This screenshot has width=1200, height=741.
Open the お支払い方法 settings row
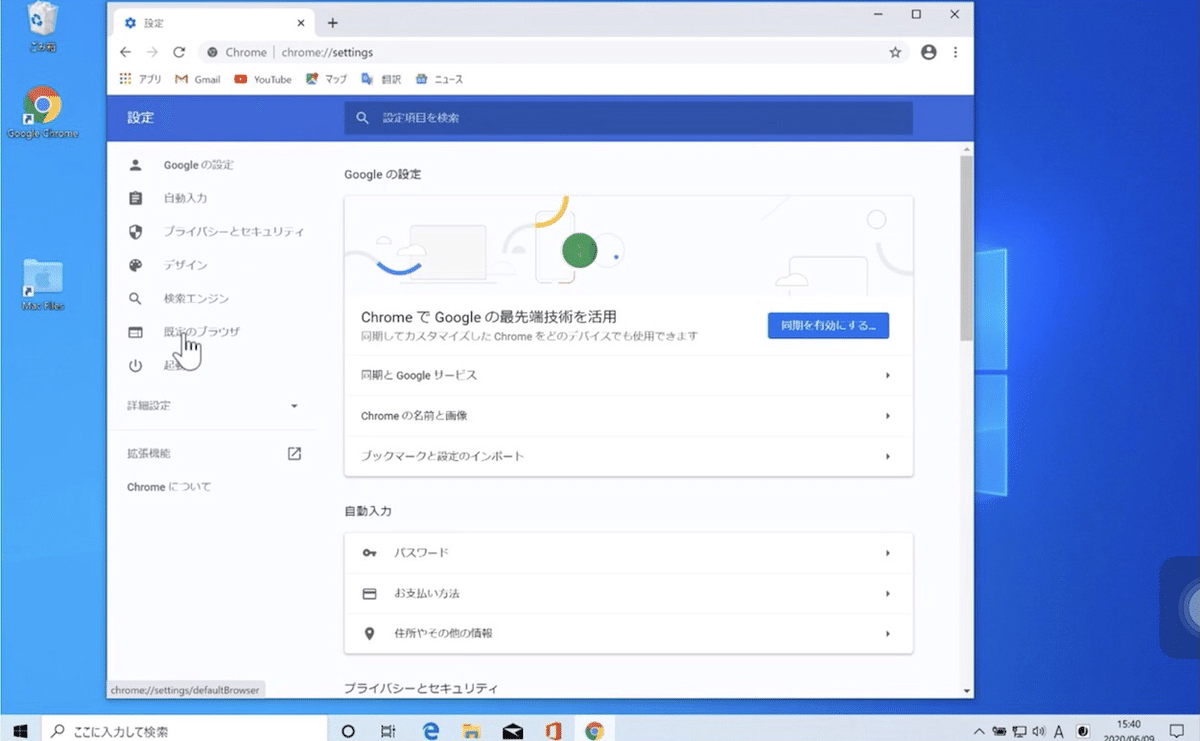pyautogui.click(x=628, y=593)
